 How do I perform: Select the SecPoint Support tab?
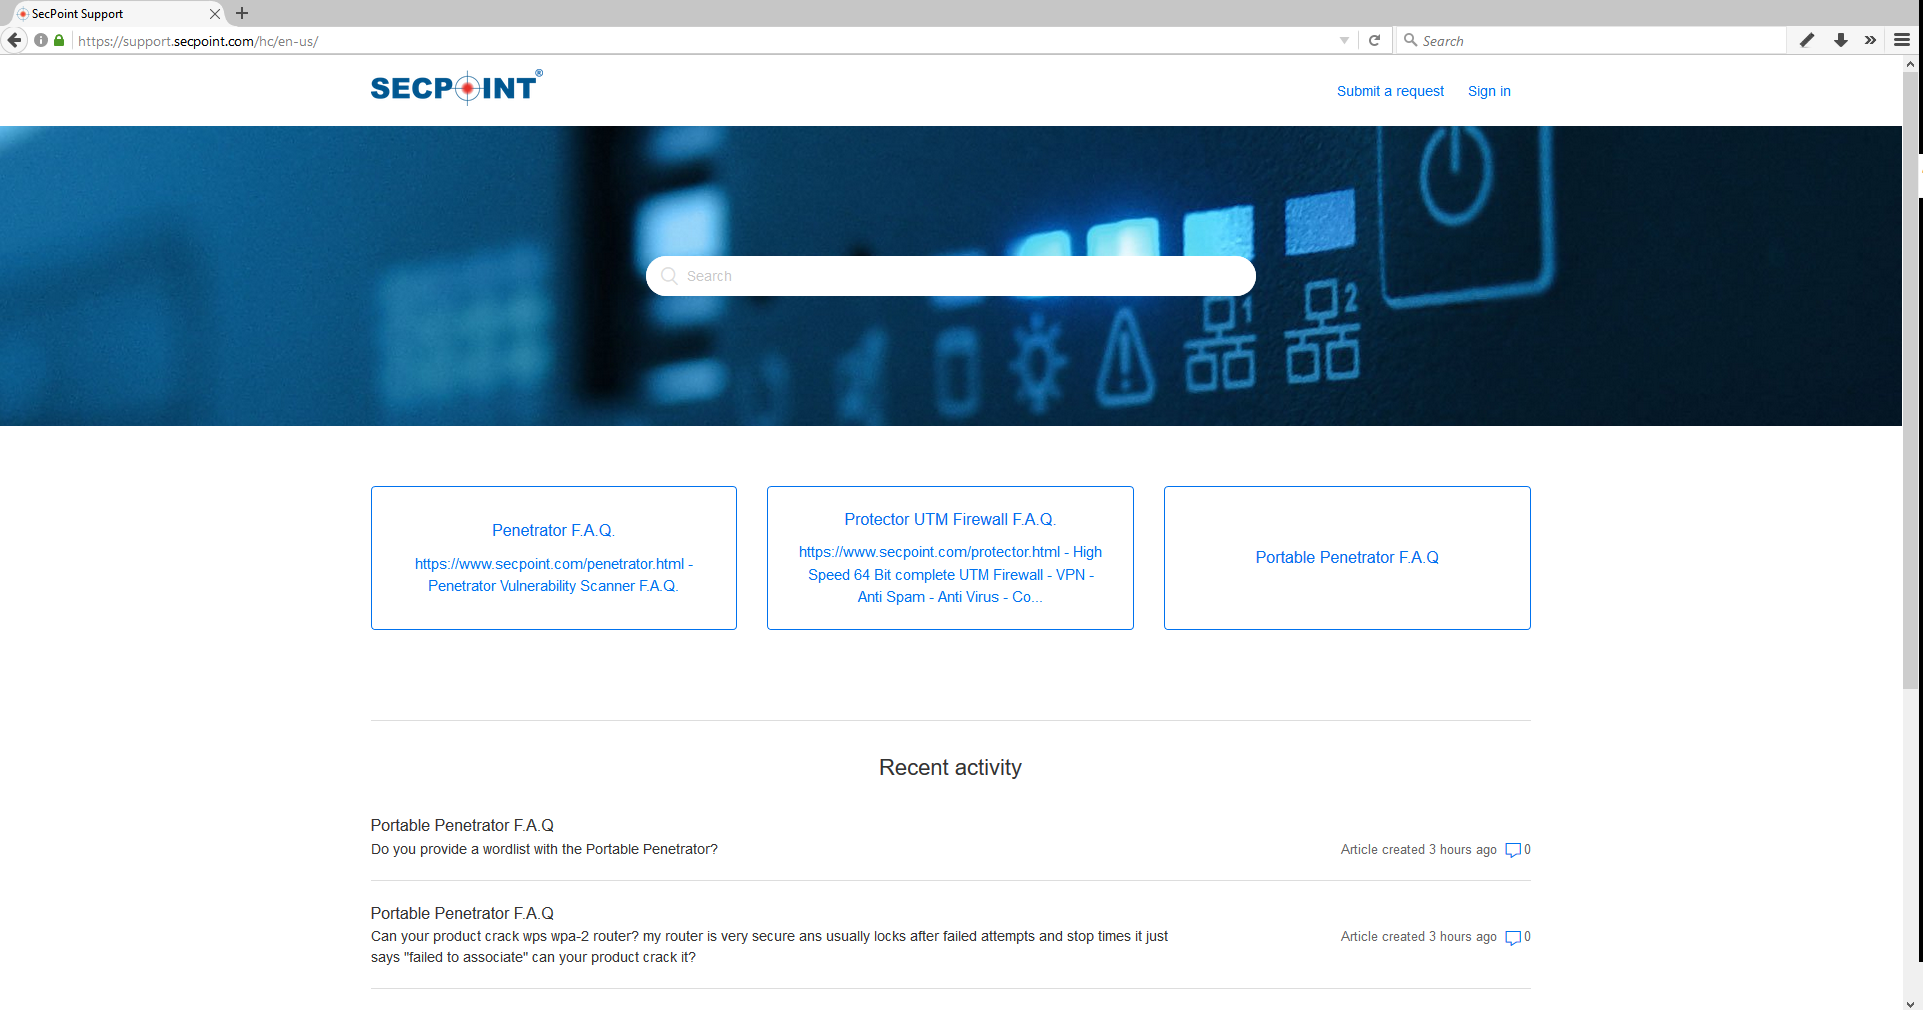(x=118, y=14)
